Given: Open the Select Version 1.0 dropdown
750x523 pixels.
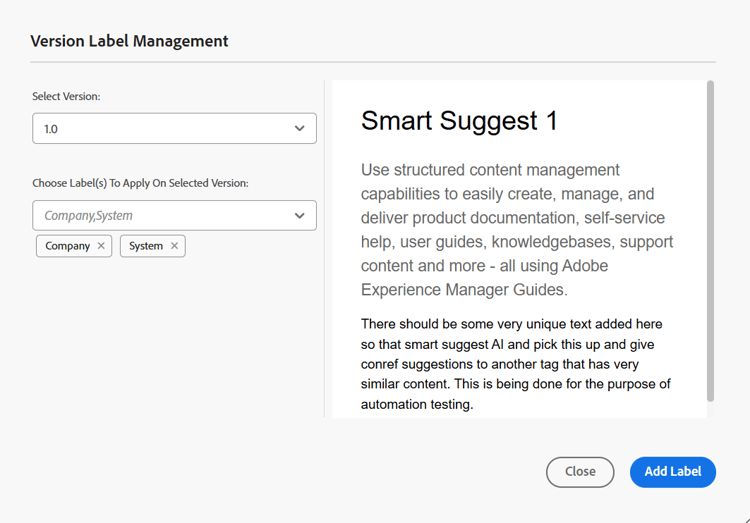Looking at the screenshot, I should pos(160,129).
